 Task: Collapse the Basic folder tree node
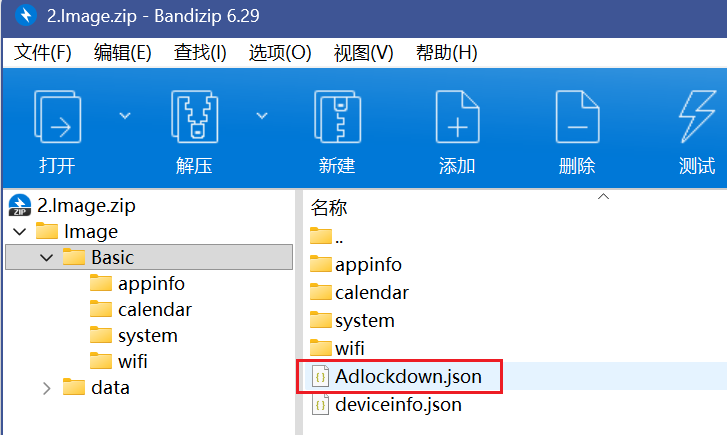pos(46,258)
